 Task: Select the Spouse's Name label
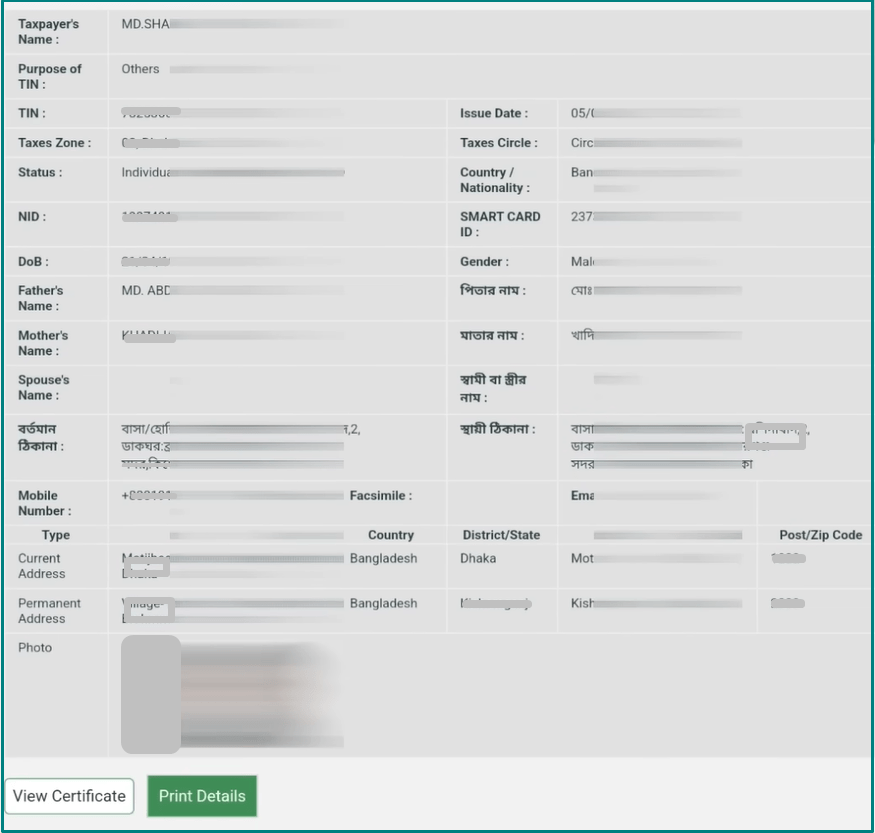coord(44,387)
